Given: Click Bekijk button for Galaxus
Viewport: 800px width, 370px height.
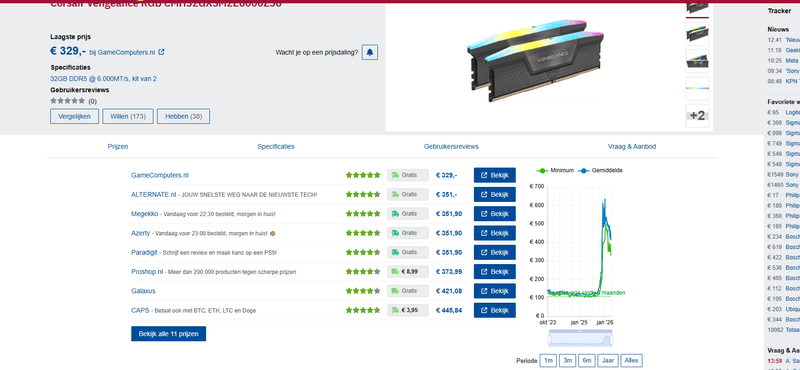Looking at the screenshot, I should [494, 291].
